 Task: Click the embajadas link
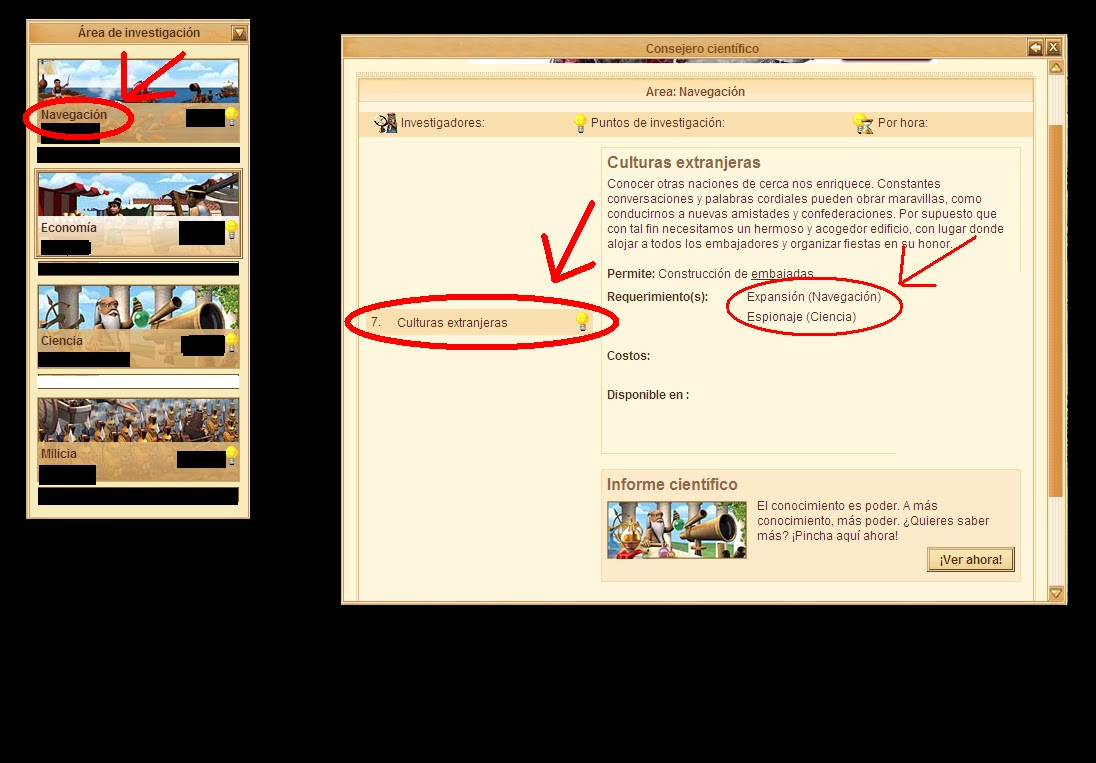[x=782, y=274]
